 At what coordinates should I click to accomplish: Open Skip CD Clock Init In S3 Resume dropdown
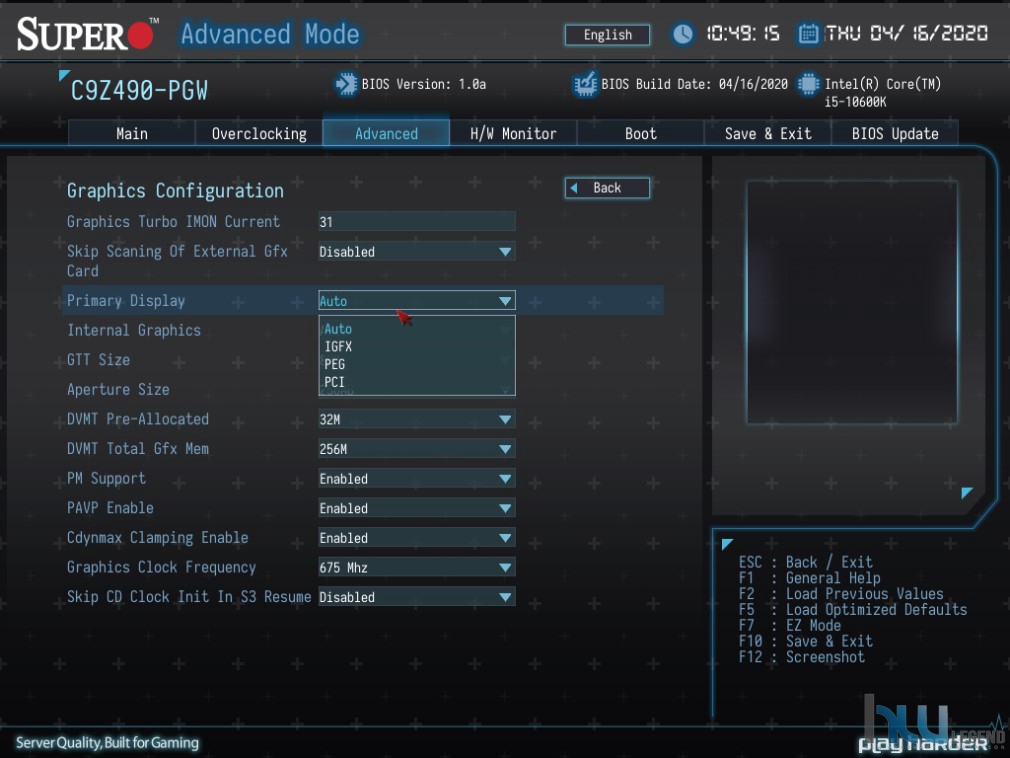[417, 597]
